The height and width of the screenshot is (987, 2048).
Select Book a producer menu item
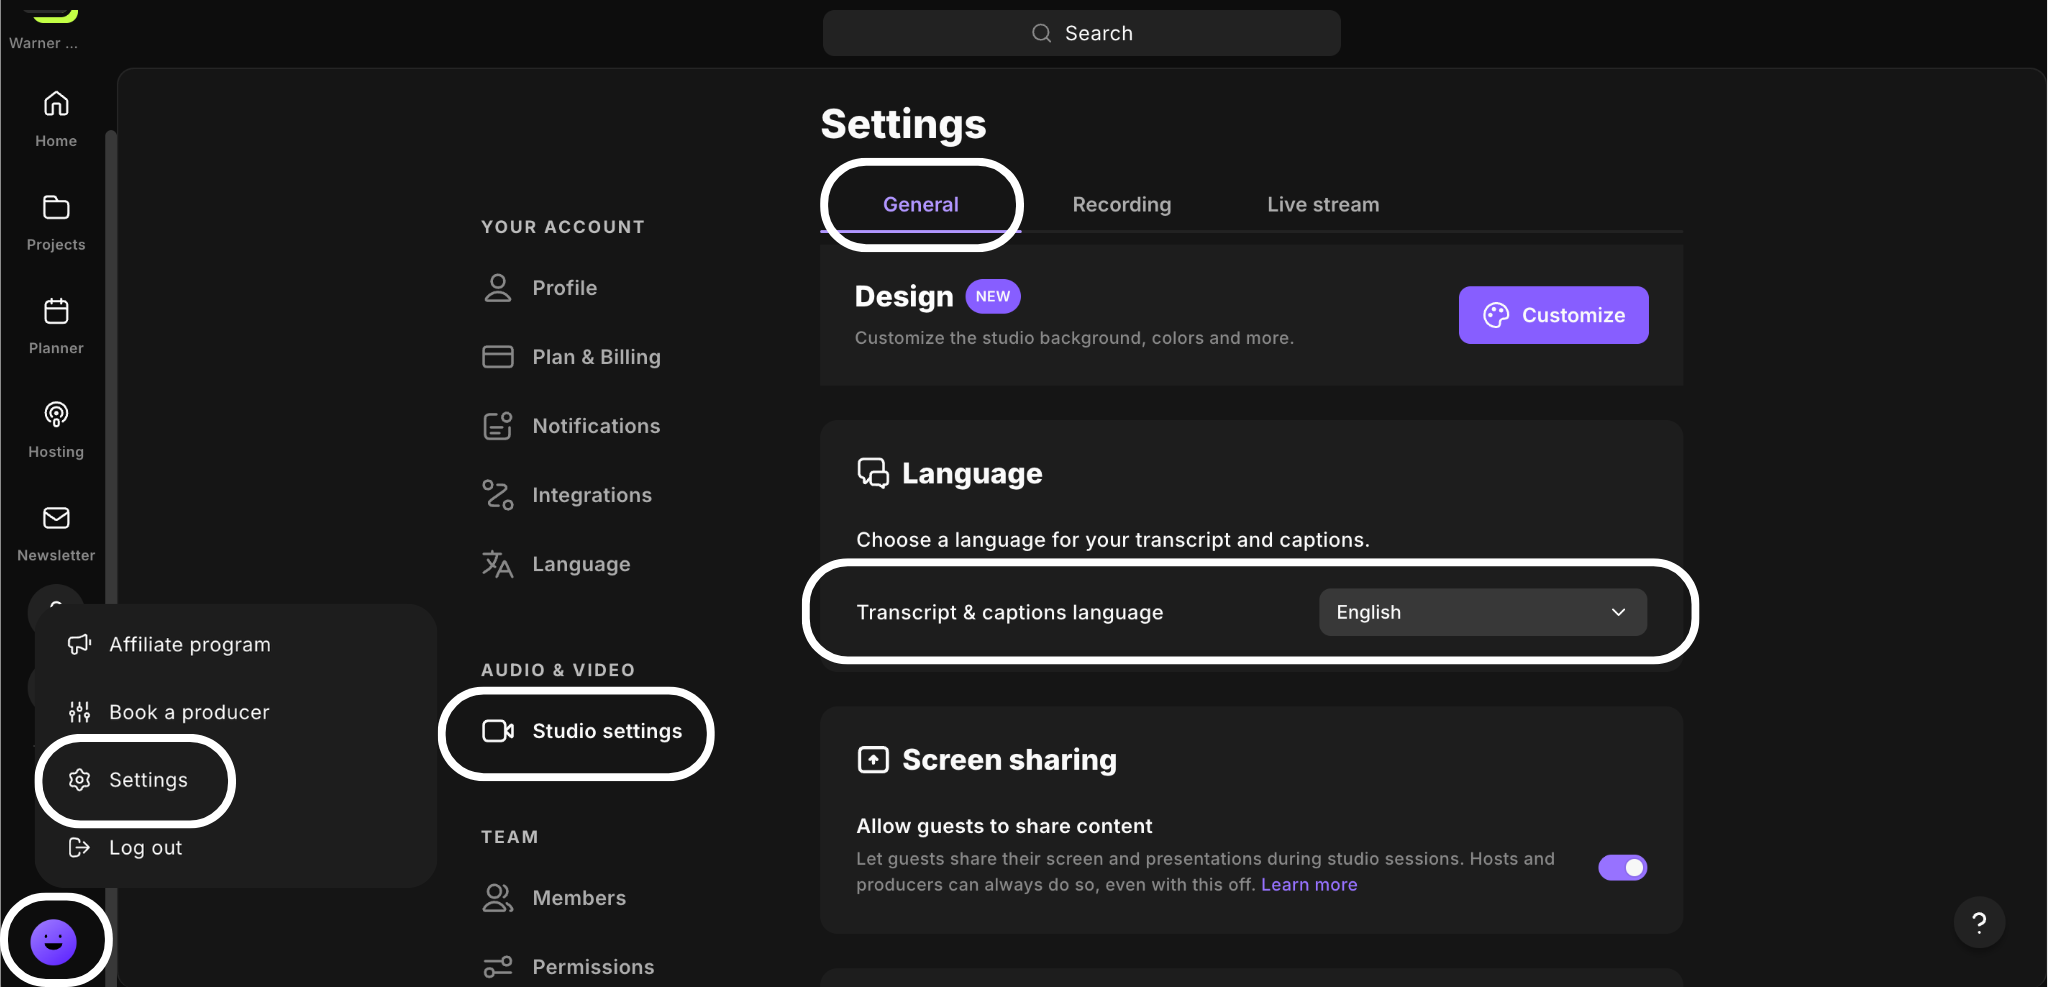189,712
